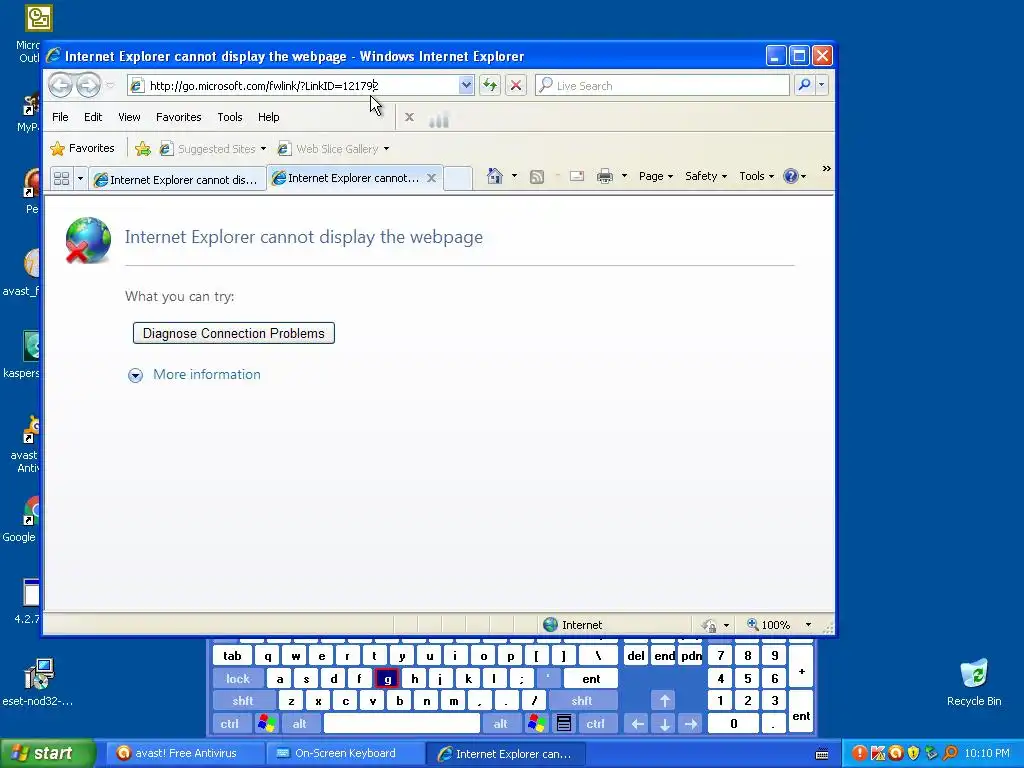Click tab key on On-Screen Keyboard
Viewport: 1024px width, 768px height.
232,656
